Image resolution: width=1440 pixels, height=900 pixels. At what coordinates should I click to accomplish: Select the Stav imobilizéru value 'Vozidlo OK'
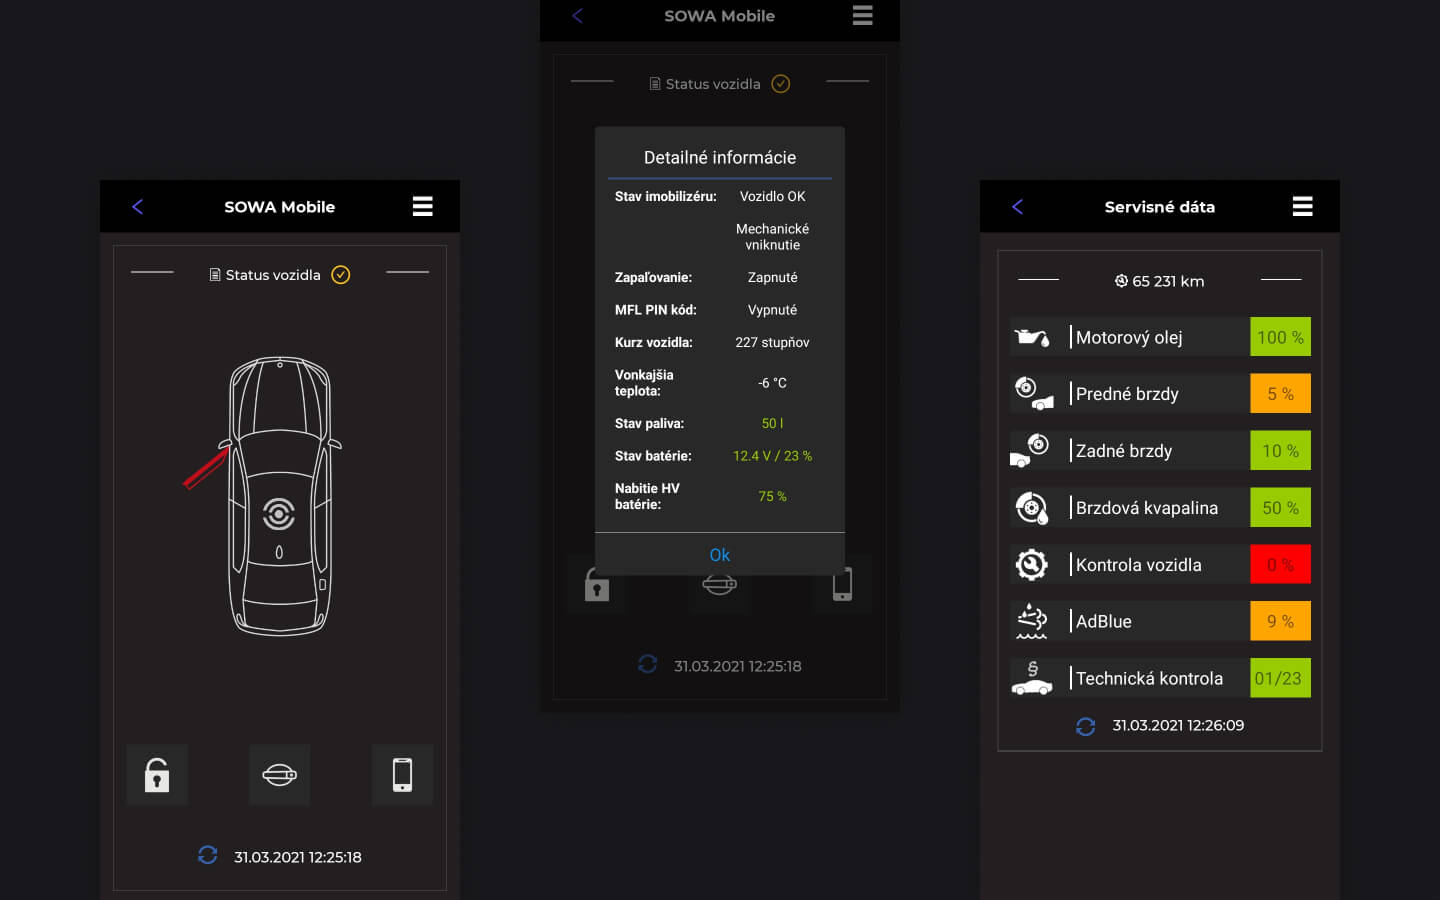tap(772, 197)
